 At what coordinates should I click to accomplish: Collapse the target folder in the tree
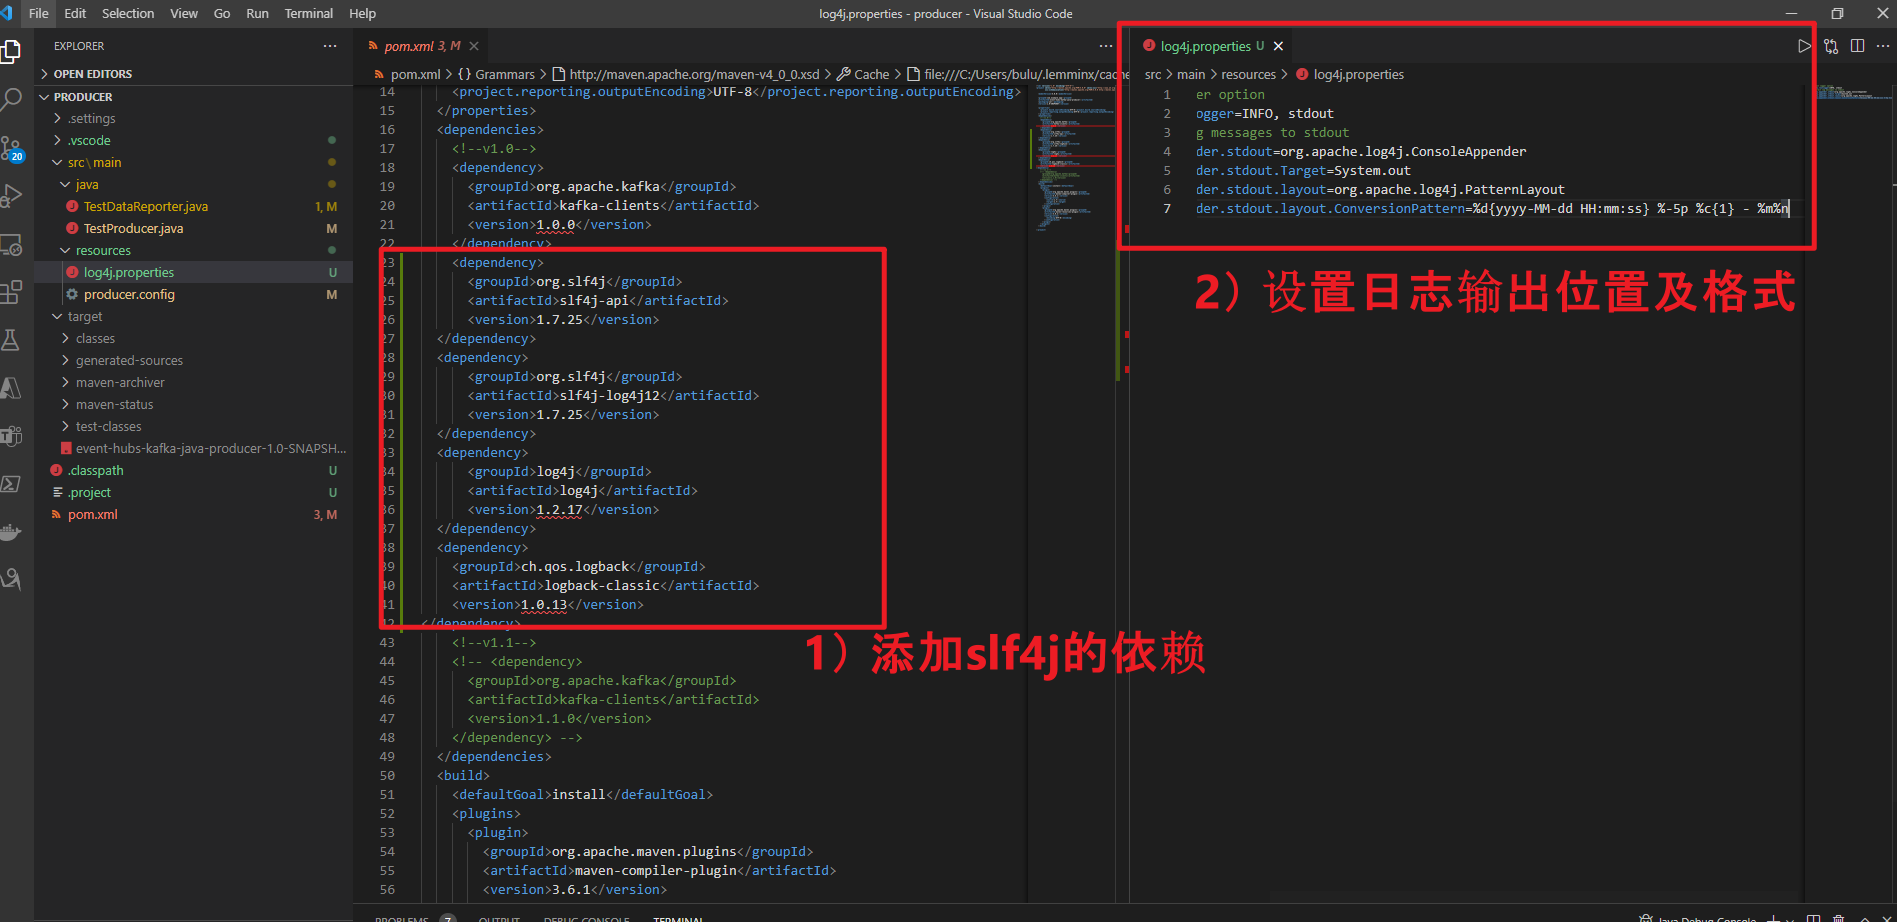tap(85, 317)
